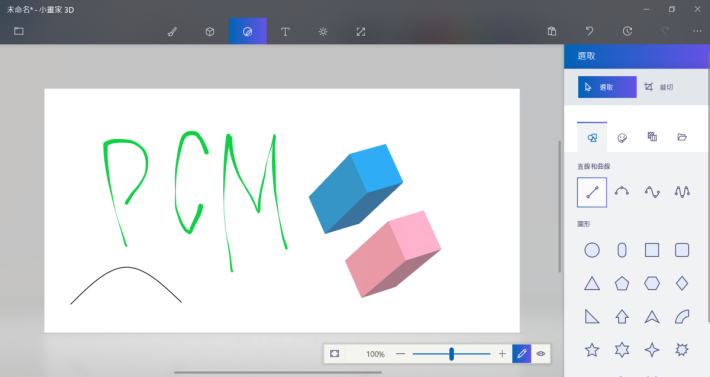Open the more options ellipsis menu
The height and width of the screenshot is (377, 710).
[697, 31]
